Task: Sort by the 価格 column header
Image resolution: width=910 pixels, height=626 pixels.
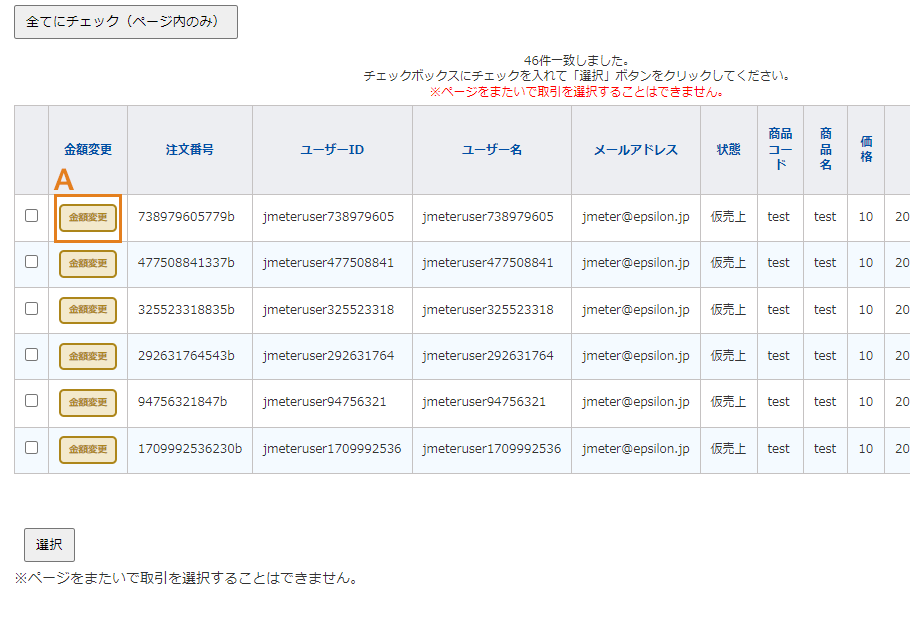Action: (866, 149)
